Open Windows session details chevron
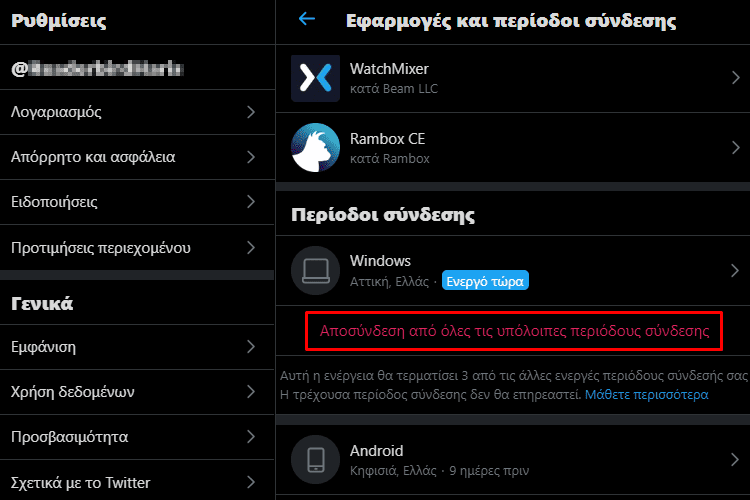The width and height of the screenshot is (750, 500). tap(736, 270)
